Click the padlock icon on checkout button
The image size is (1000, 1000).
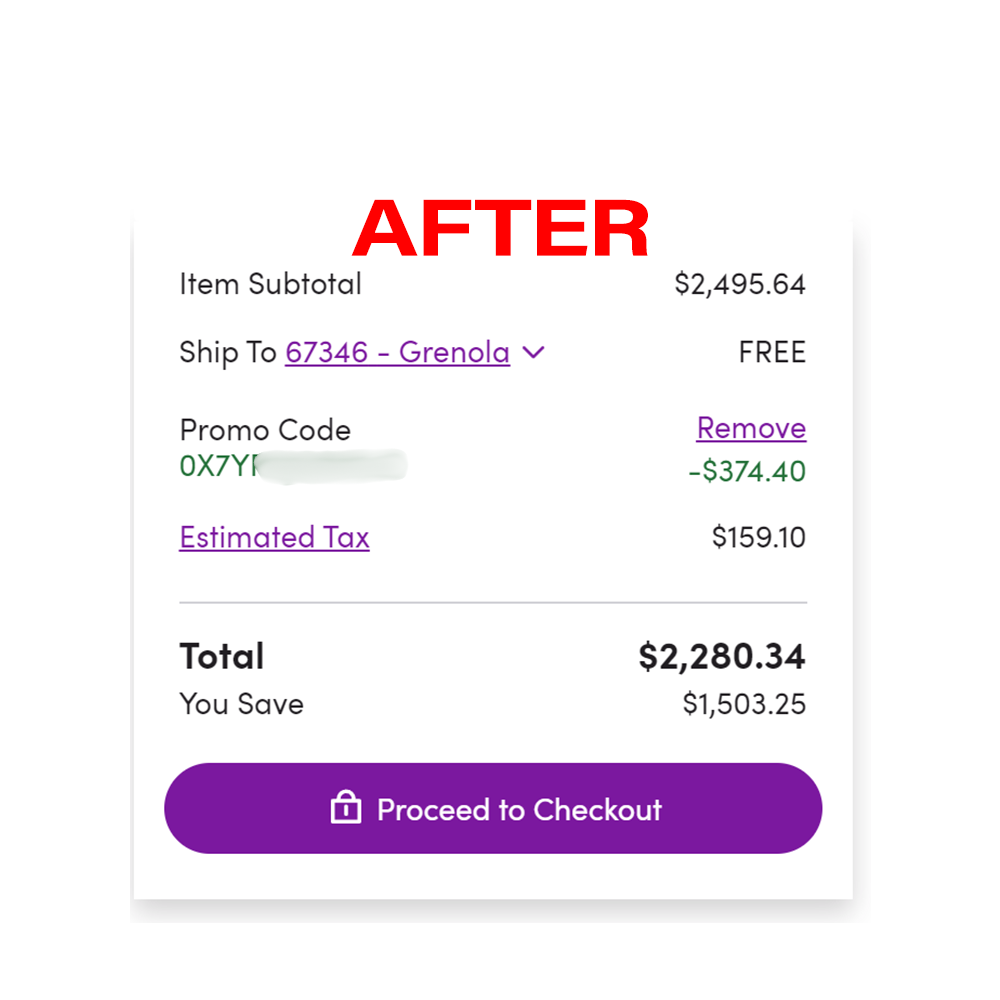tap(345, 808)
